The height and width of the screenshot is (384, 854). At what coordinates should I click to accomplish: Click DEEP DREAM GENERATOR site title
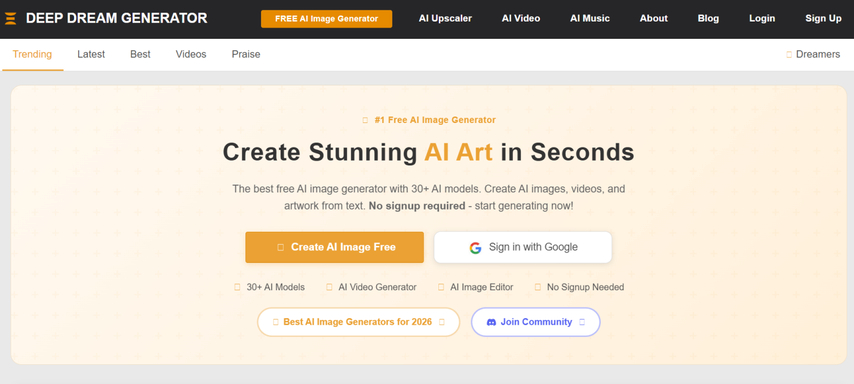pyautogui.click(x=117, y=19)
